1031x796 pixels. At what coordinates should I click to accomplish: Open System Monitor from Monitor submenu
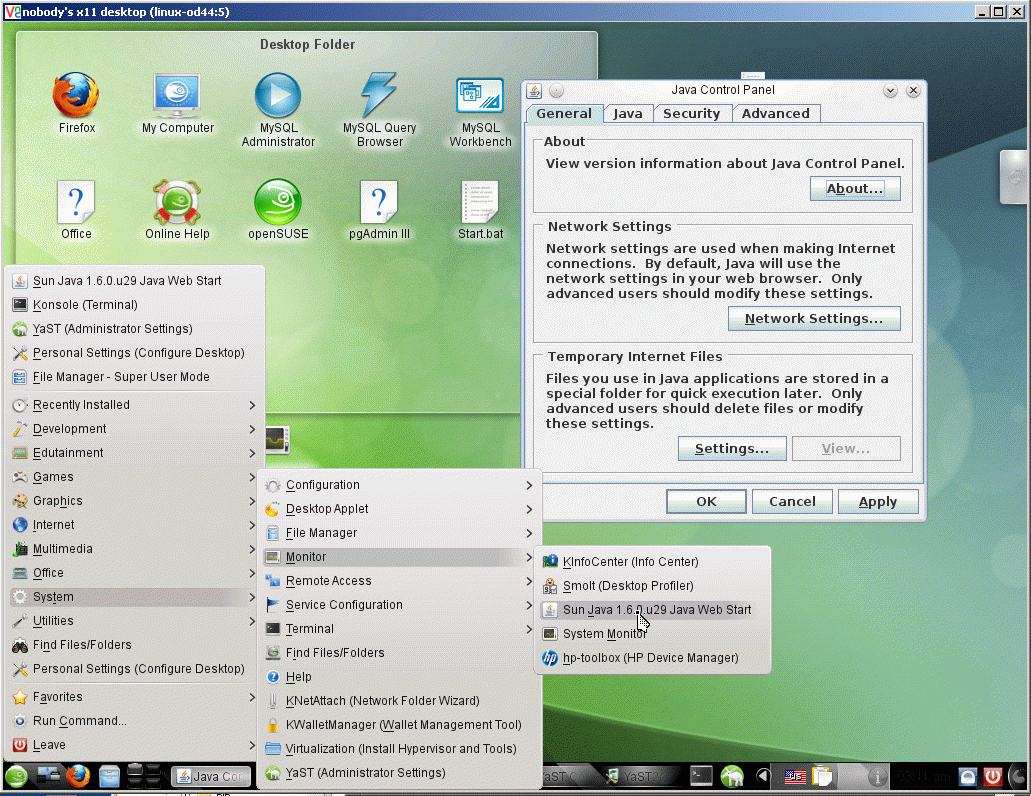[652, 634]
